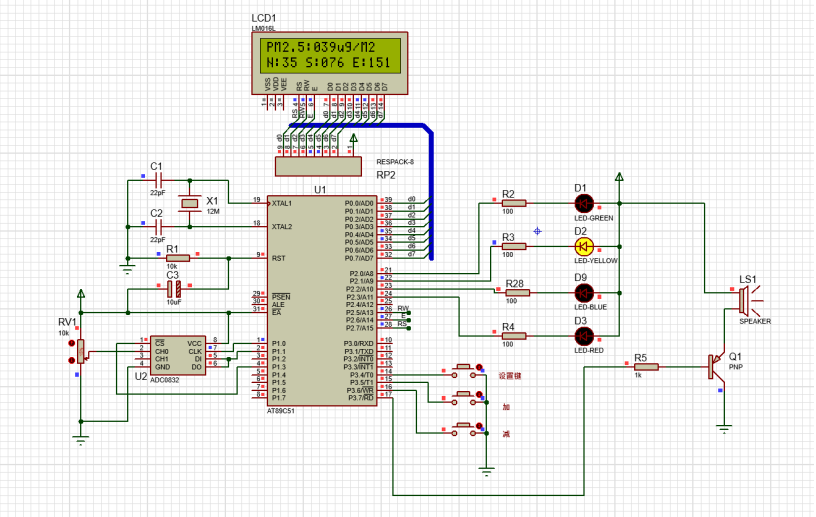Select capacitor C2 symbol
The height and width of the screenshot is (517, 816).
click(x=159, y=226)
